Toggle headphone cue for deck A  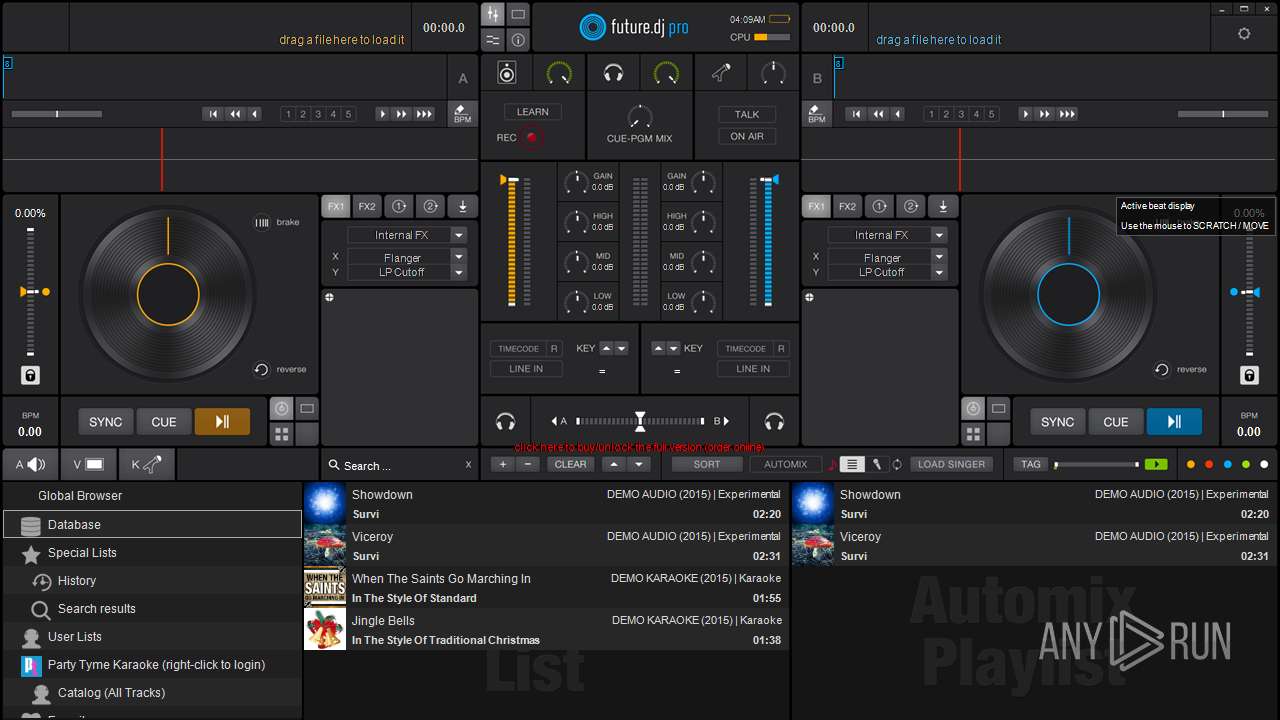pos(506,421)
